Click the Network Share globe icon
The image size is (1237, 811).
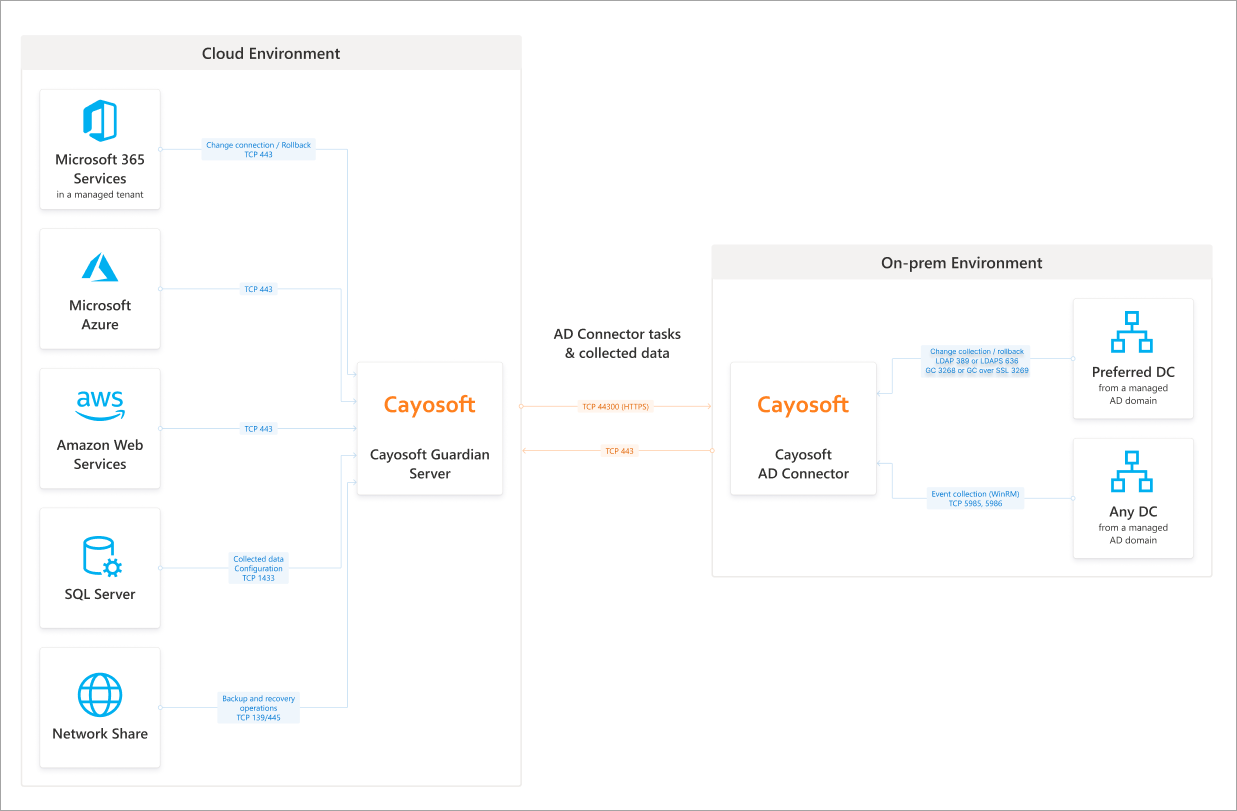(x=100, y=695)
